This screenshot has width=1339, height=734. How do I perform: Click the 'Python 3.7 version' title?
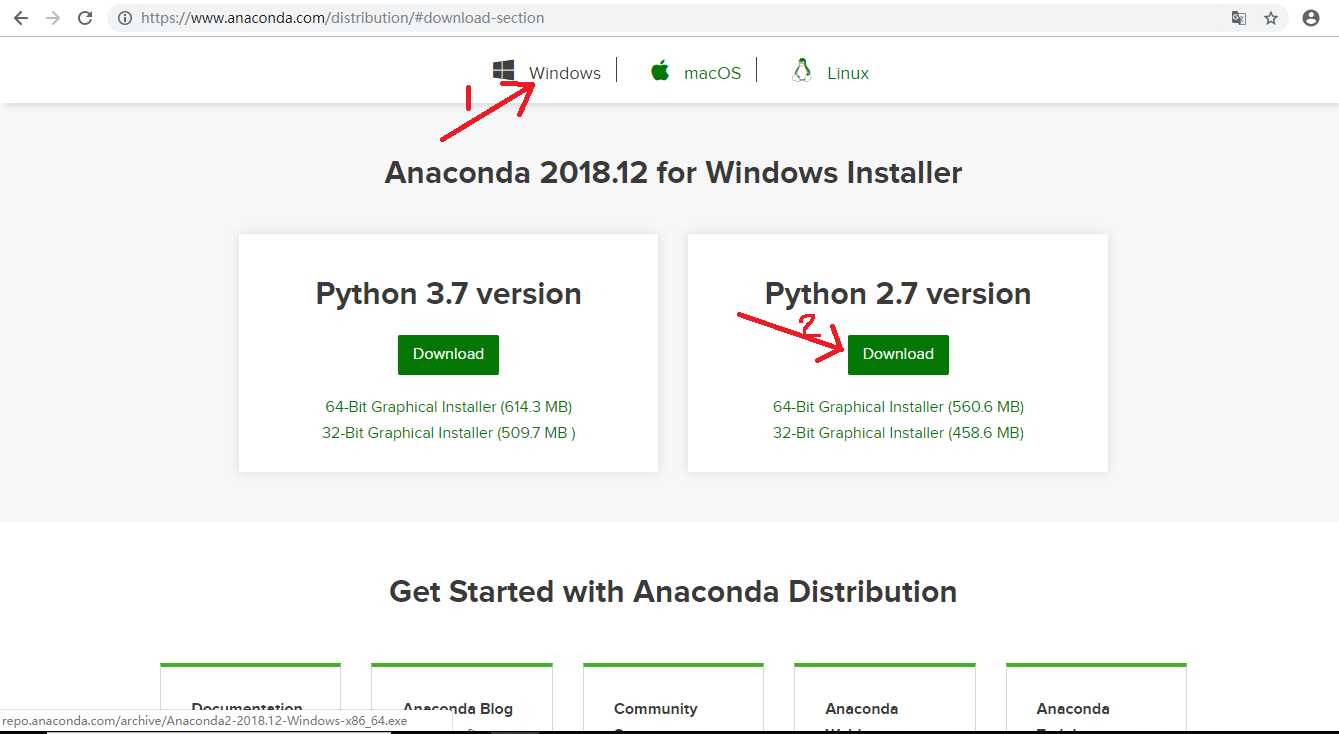coord(448,293)
